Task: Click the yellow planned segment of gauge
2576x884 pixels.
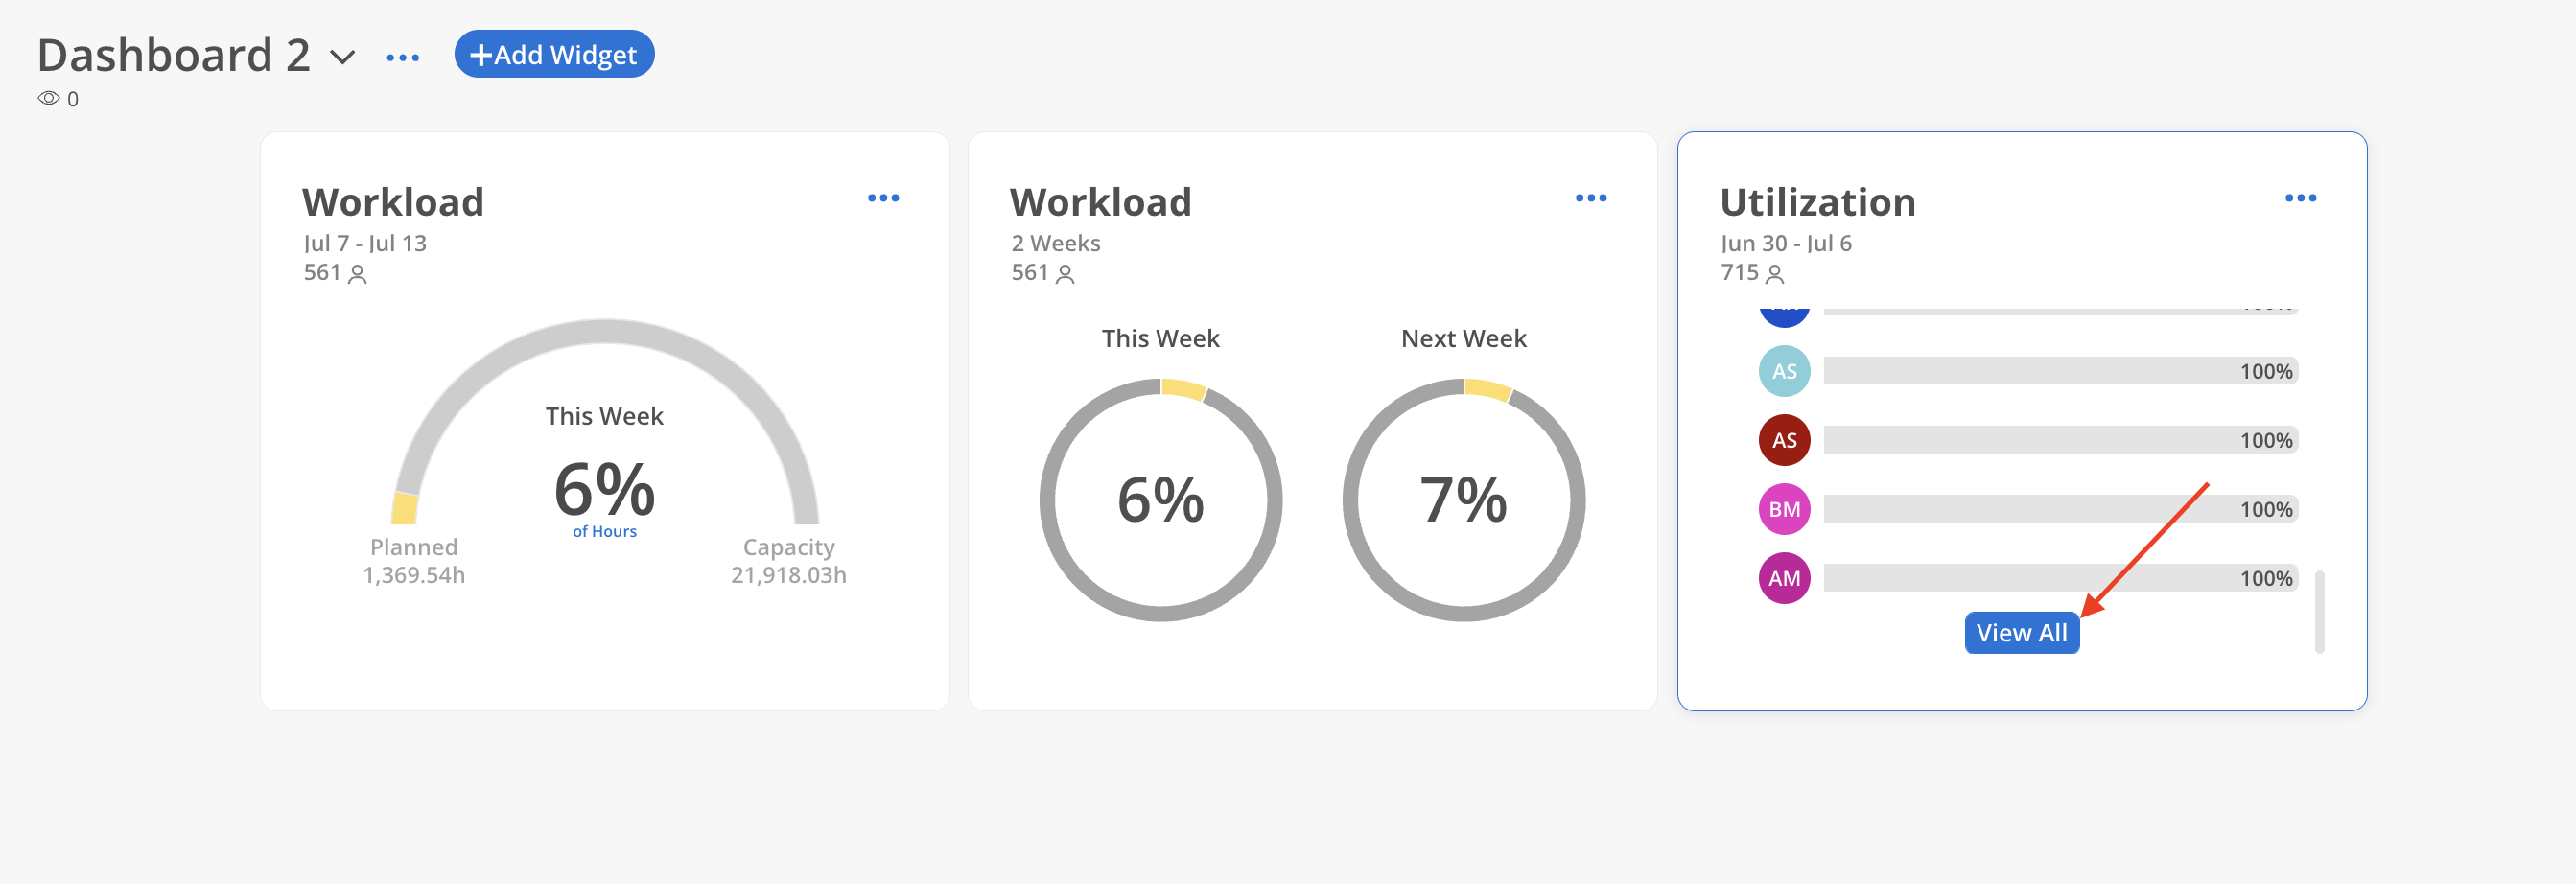Action: (x=404, y=508)
